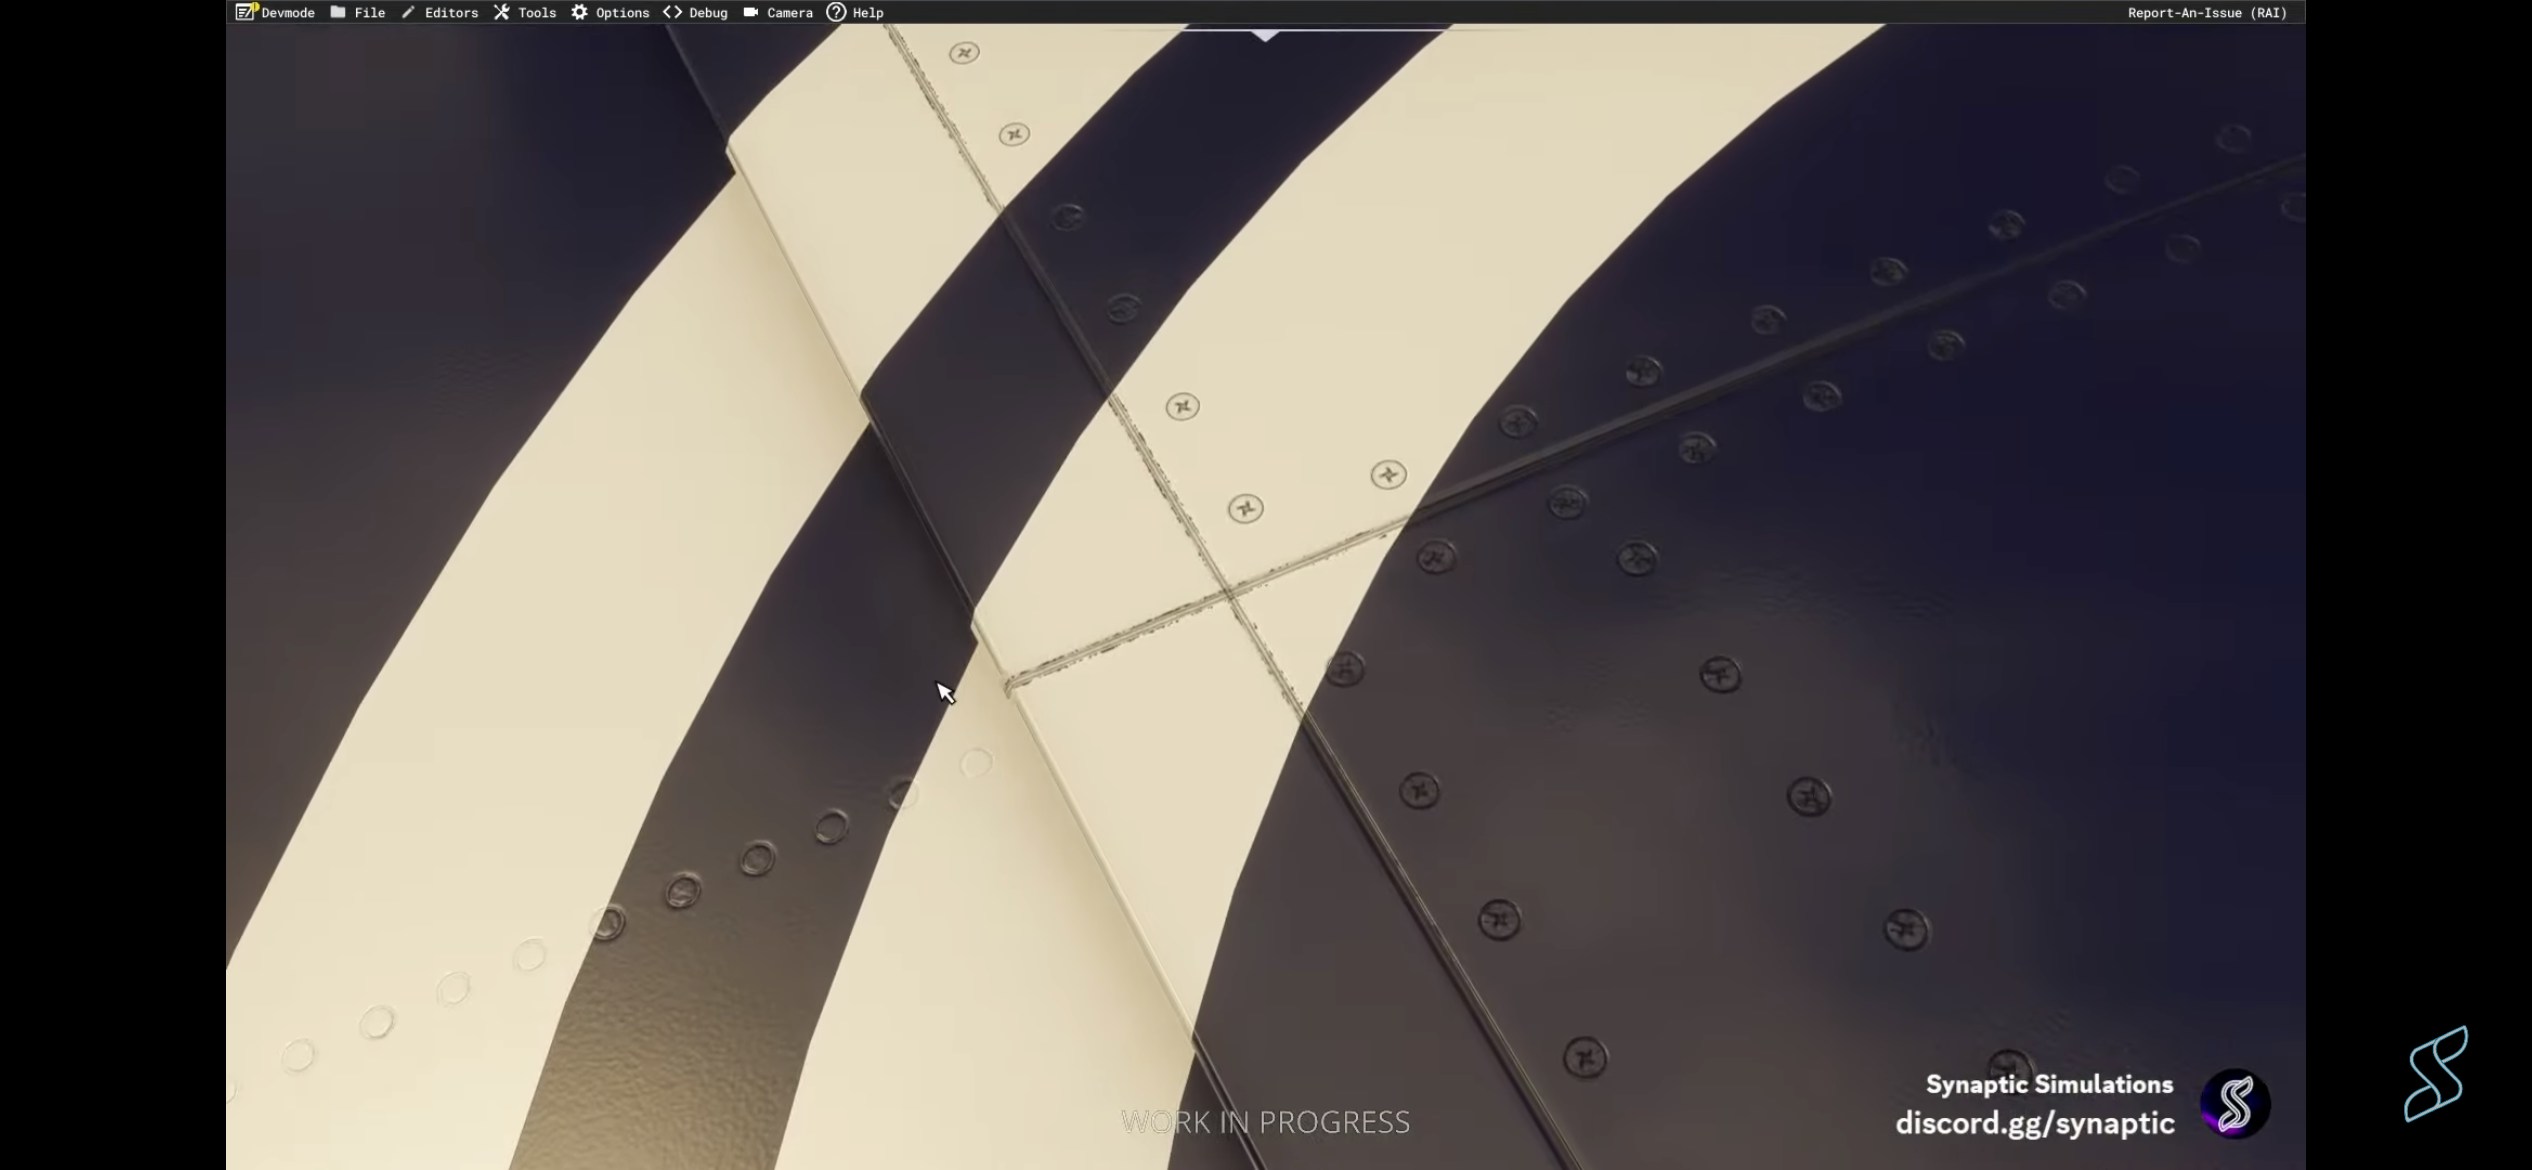Screen dimensions: 2532x1170
Task: Click the folder icon beside File
Action: click(338, 12)
